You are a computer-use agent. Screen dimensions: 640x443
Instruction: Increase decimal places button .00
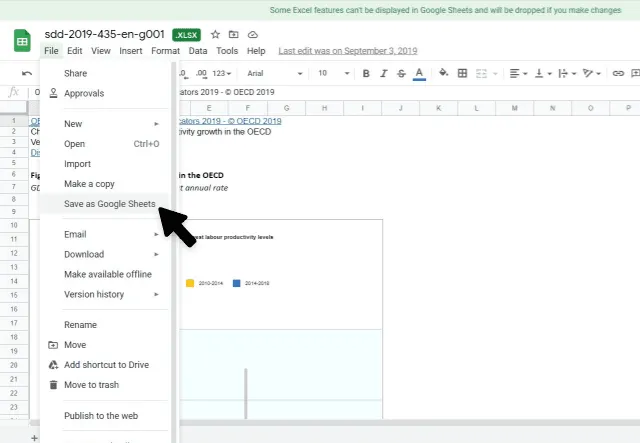click(201, 73)
